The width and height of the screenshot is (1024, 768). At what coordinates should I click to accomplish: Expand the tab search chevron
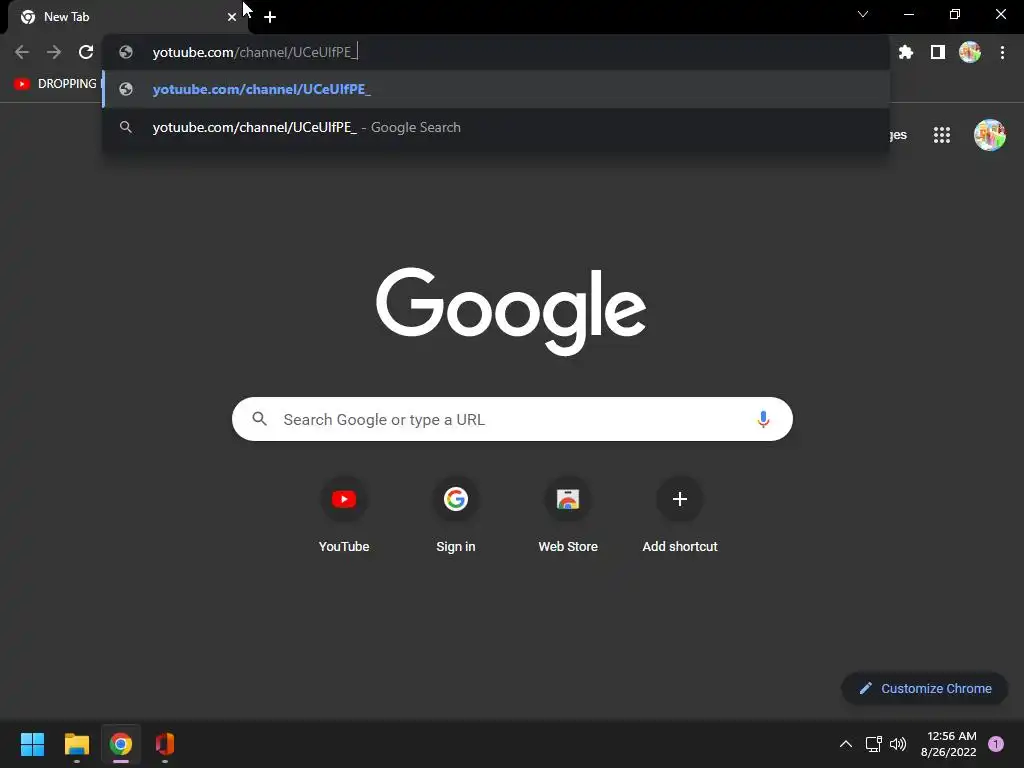[863, 14]
